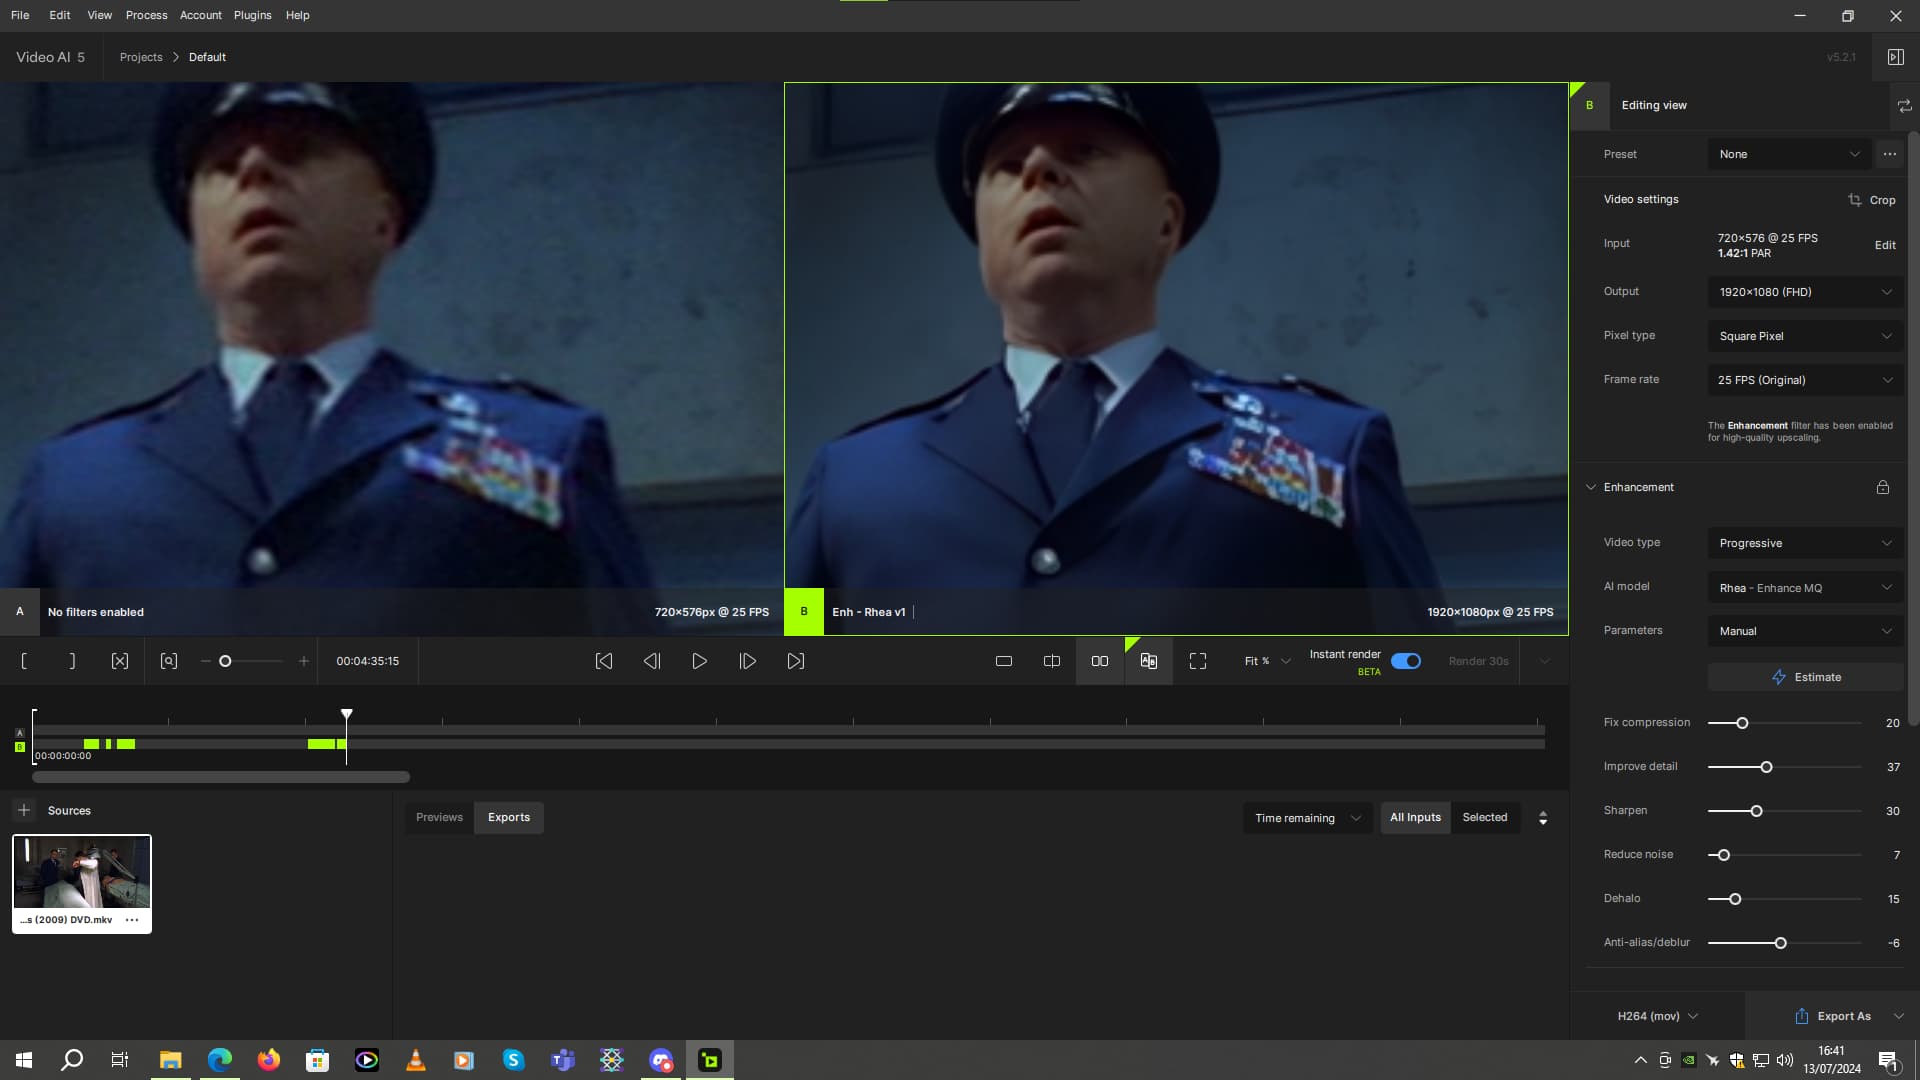
Task: Set the trim start bracket marker
Action: tap(24, 661)
